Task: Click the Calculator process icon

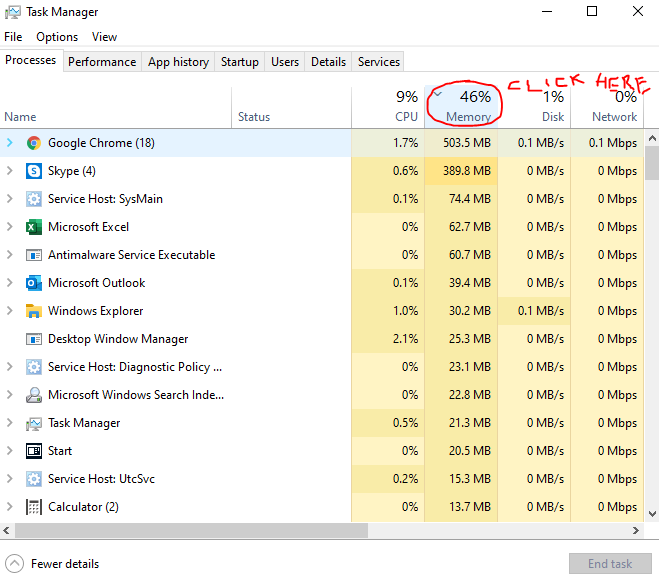Action: coord(34,507)
